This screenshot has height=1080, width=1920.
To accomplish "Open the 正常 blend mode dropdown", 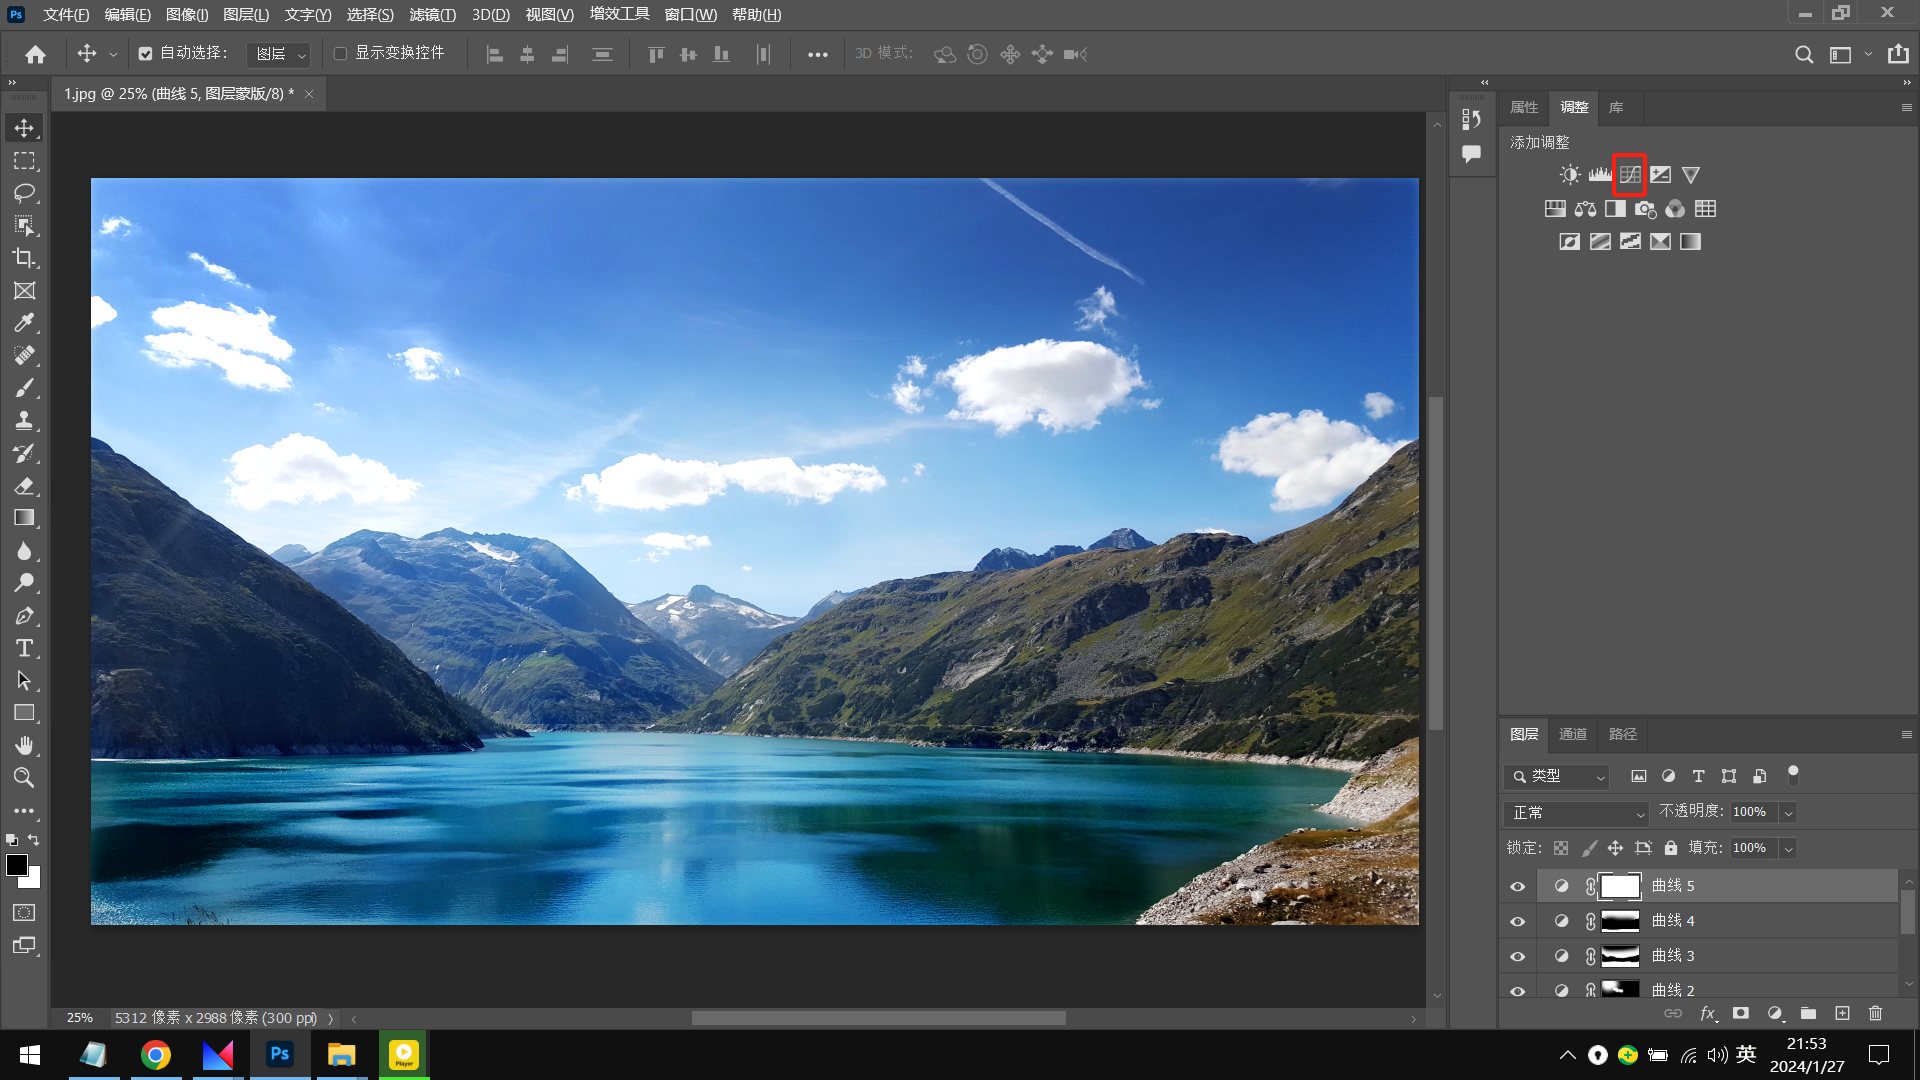I will pyautogui.click(x=1576, y=813).
